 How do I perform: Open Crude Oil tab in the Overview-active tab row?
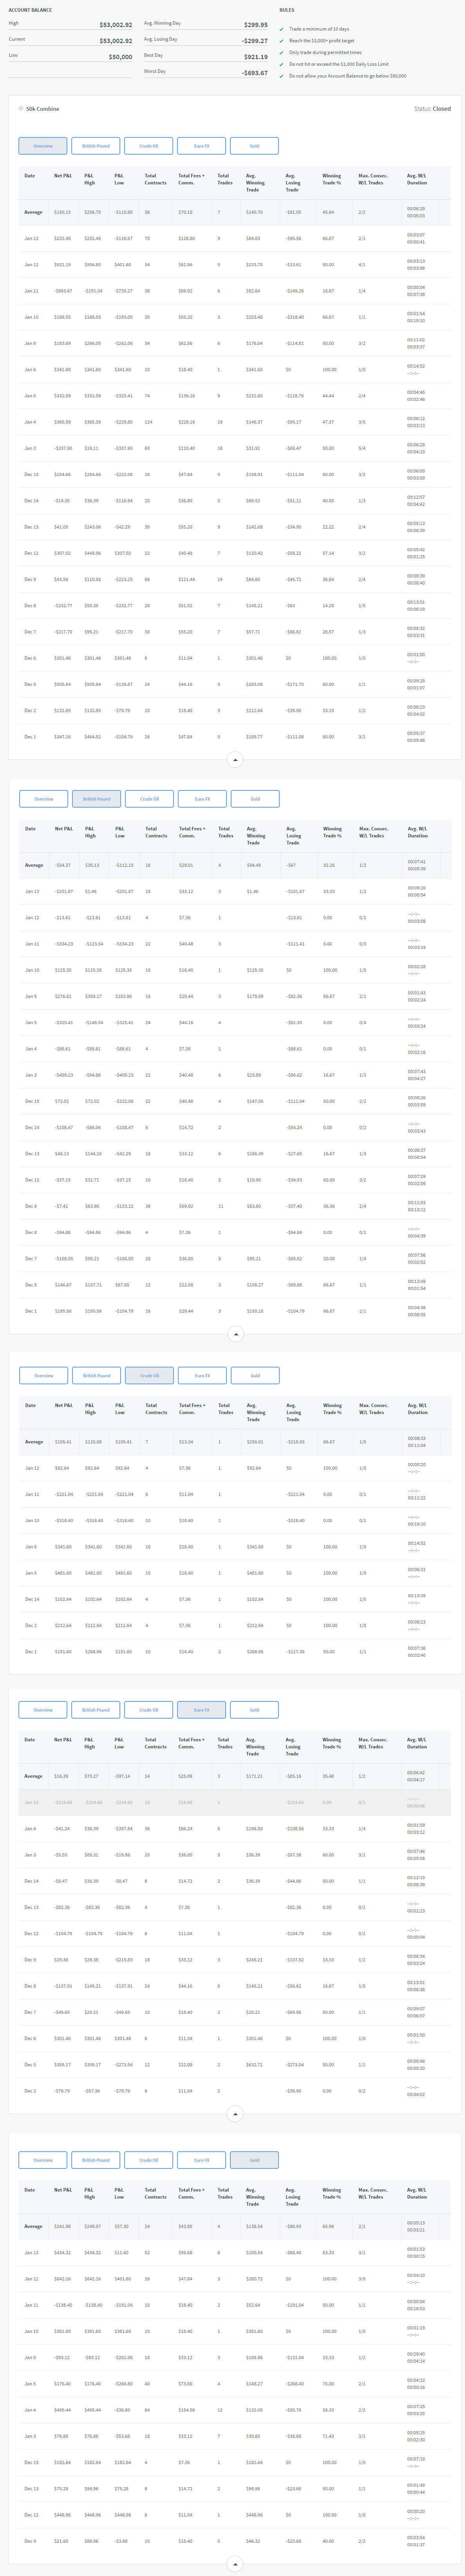pos(149,146)
